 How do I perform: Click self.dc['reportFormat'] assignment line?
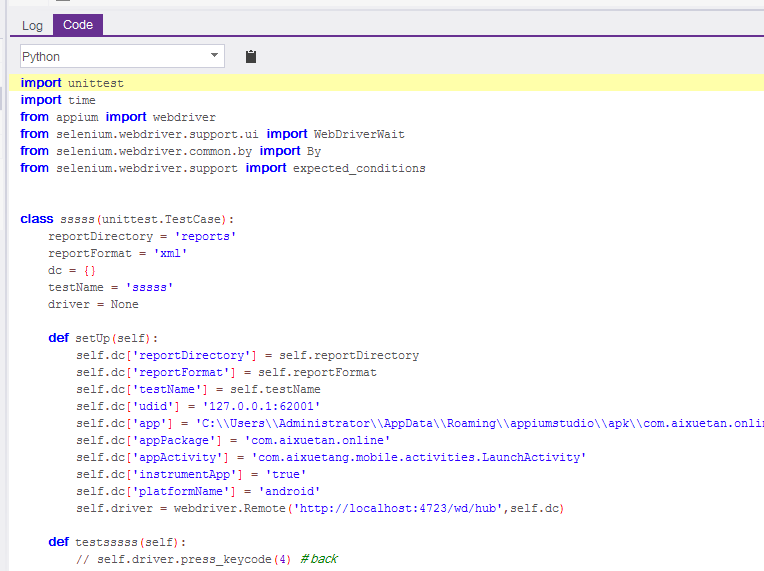(226, 372)
